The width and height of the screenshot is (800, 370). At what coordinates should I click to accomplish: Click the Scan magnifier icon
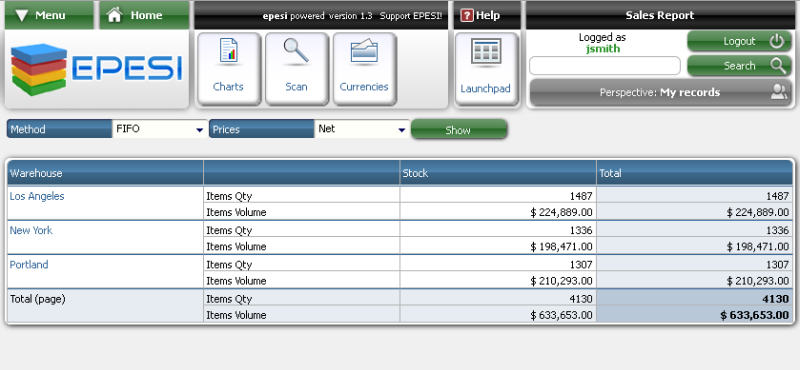pyautogui.click(x=296, y=51)
